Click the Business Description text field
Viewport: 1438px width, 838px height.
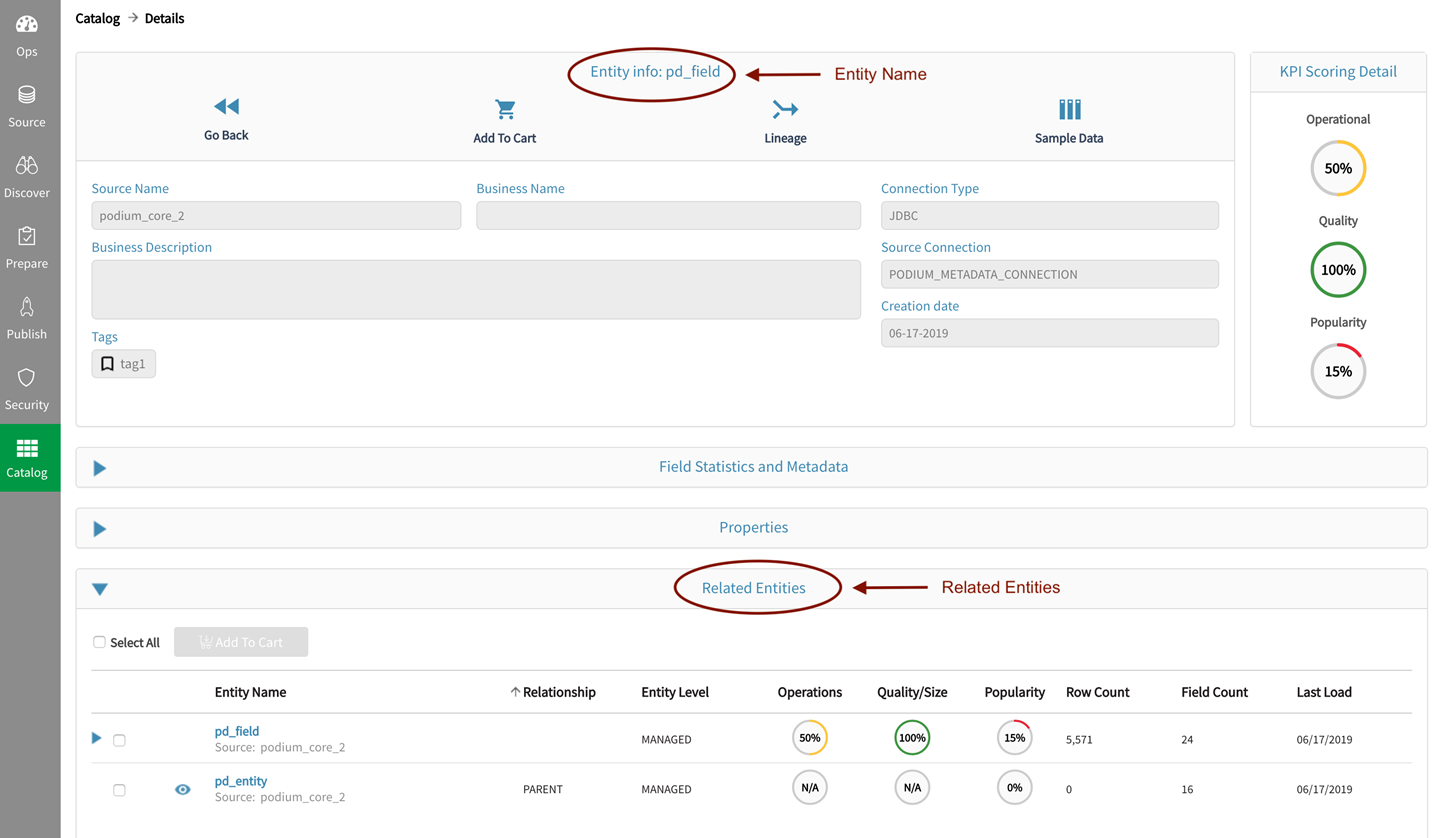pyautogui.click(x=476, y=289)
